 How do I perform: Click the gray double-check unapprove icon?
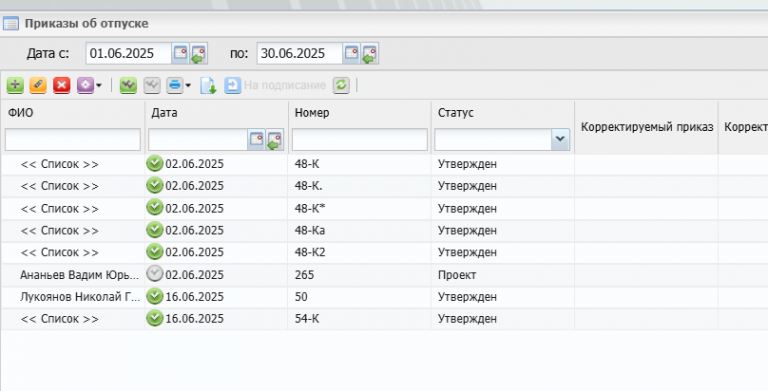click(152, 85)
